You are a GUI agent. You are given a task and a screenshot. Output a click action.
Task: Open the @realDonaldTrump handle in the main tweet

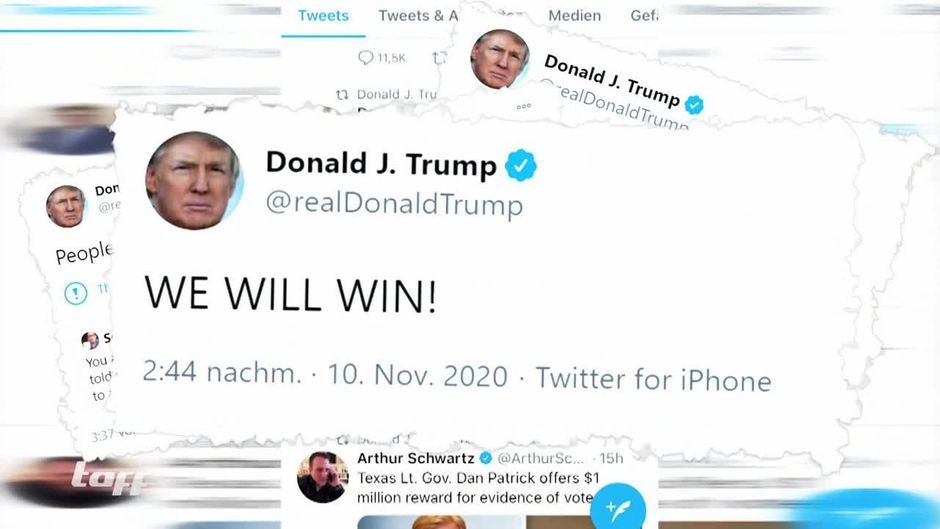point(394,203)
